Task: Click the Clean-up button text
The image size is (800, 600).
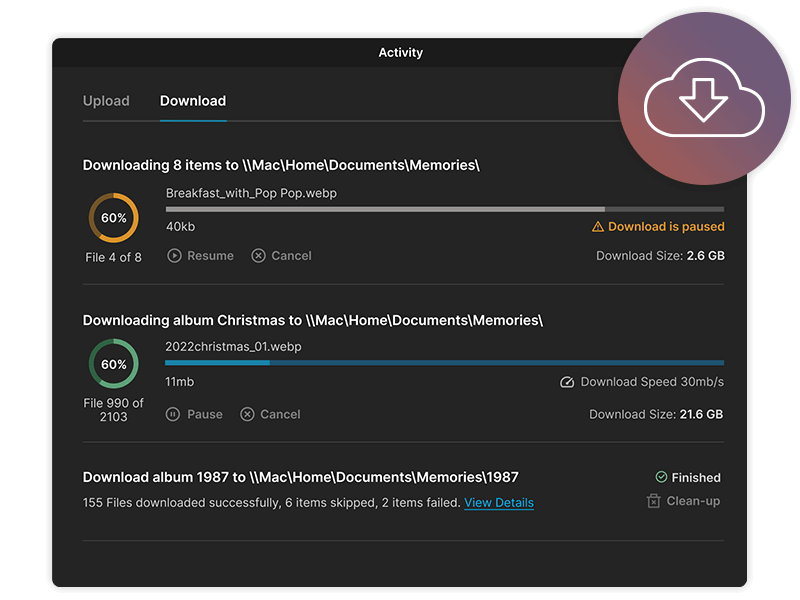Action: 693,501
